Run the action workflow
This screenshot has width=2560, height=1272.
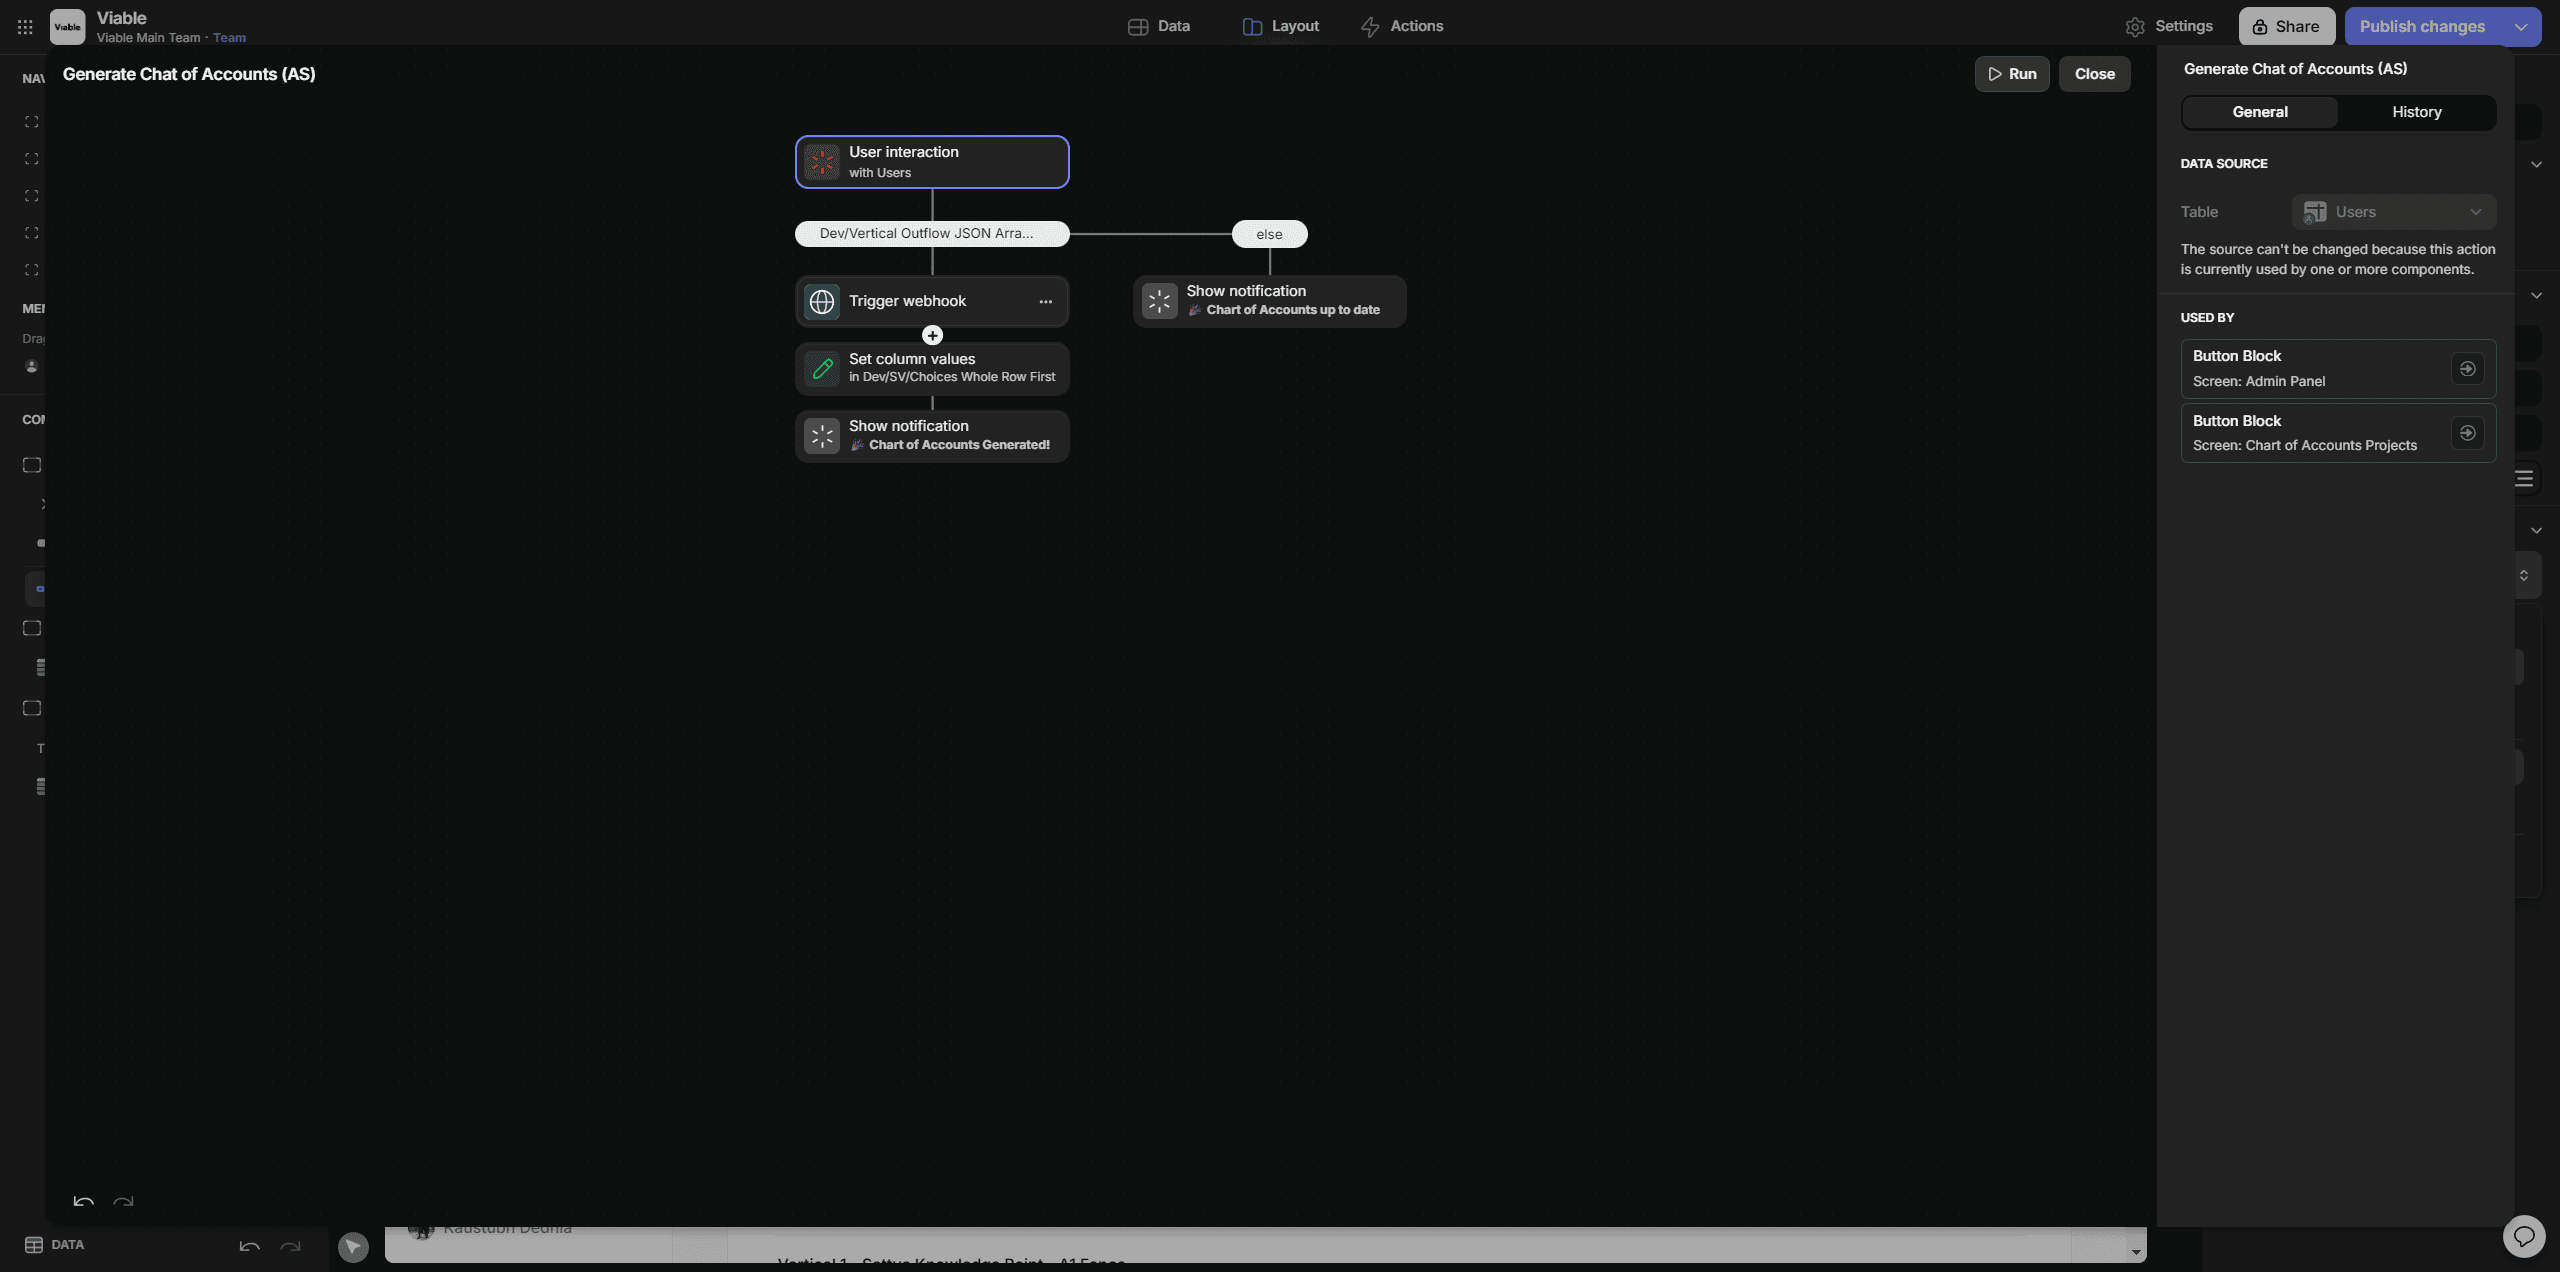click(2011, 74)
